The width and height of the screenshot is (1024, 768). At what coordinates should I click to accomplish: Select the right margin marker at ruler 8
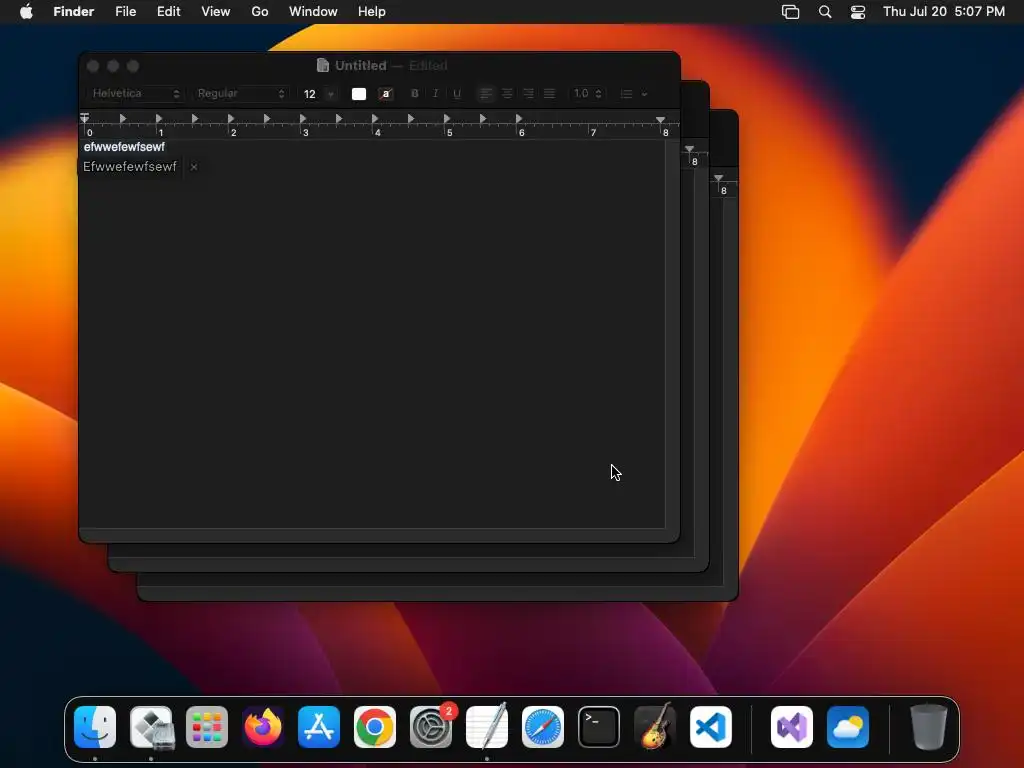661,120
